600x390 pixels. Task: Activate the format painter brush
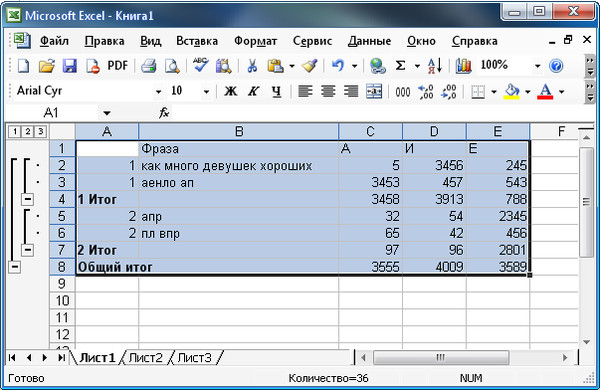pos(310,66)
